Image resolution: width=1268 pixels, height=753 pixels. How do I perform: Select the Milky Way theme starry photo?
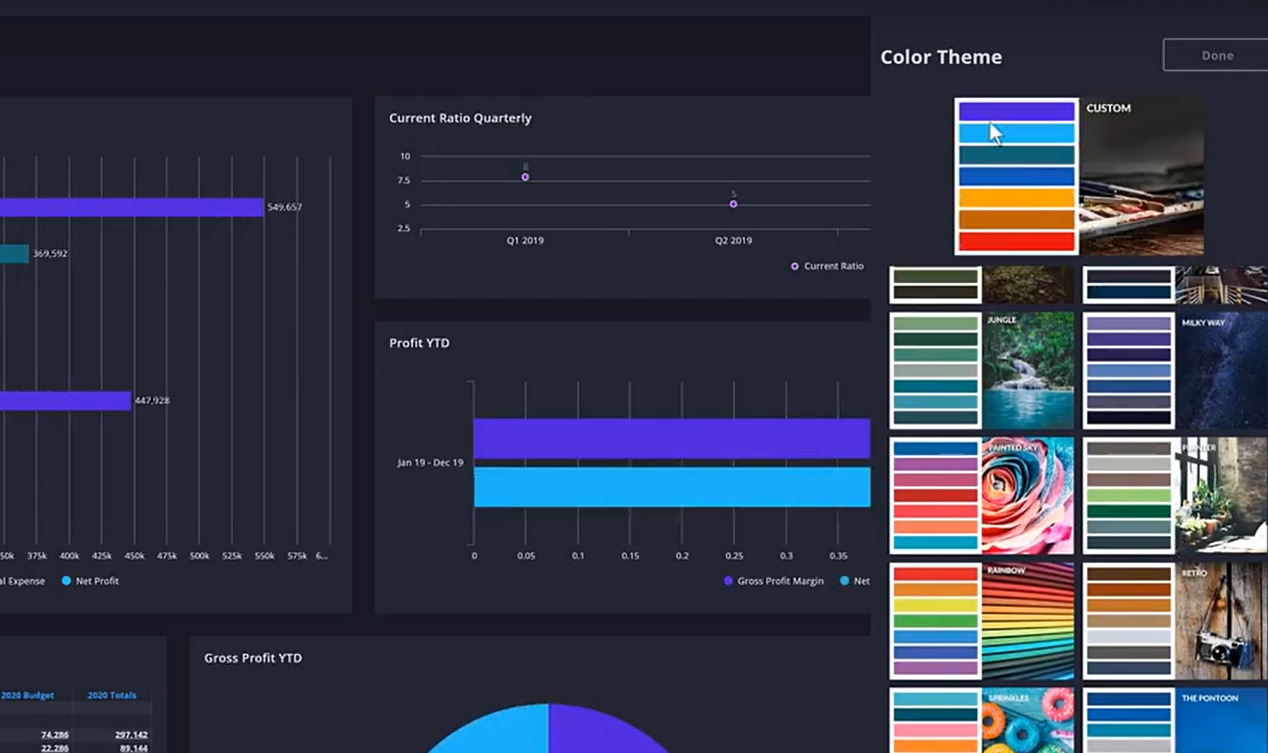click(1222, 371)
